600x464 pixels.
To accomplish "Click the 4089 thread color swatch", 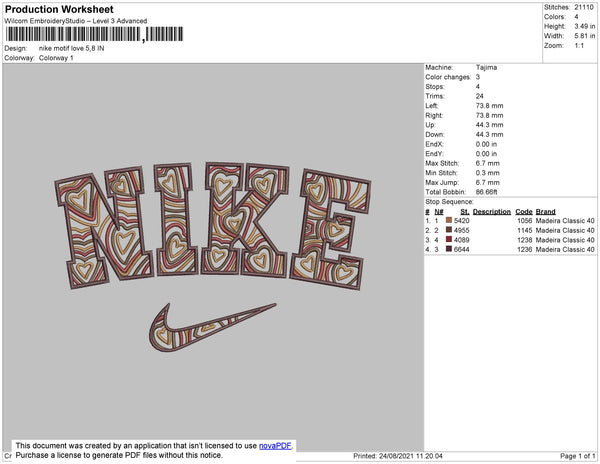I will coord(449,239).
